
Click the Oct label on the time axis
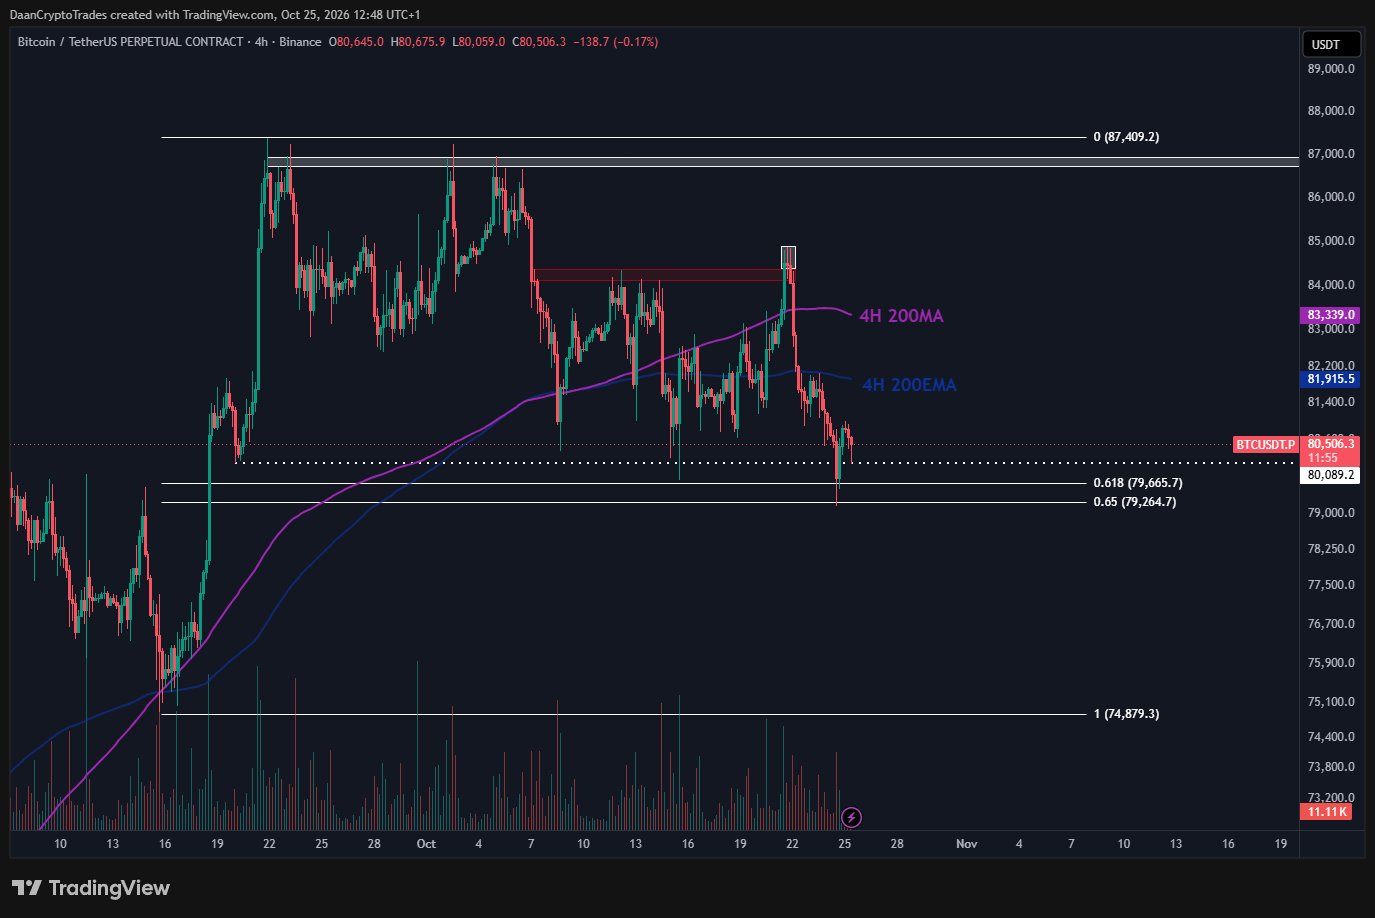click(x=426, y=844)
